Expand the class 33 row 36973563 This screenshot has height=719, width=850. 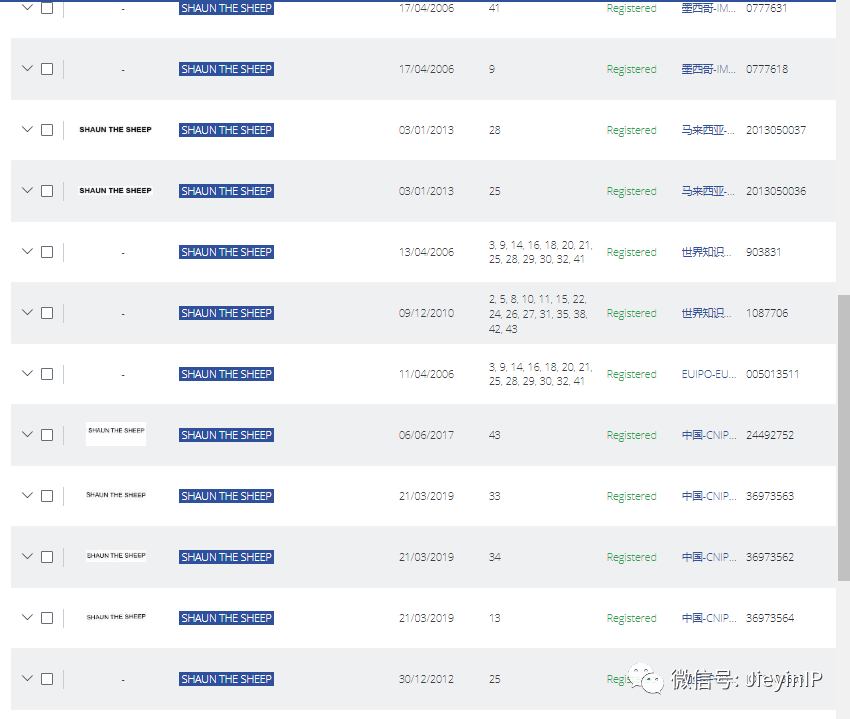point(27,495)
